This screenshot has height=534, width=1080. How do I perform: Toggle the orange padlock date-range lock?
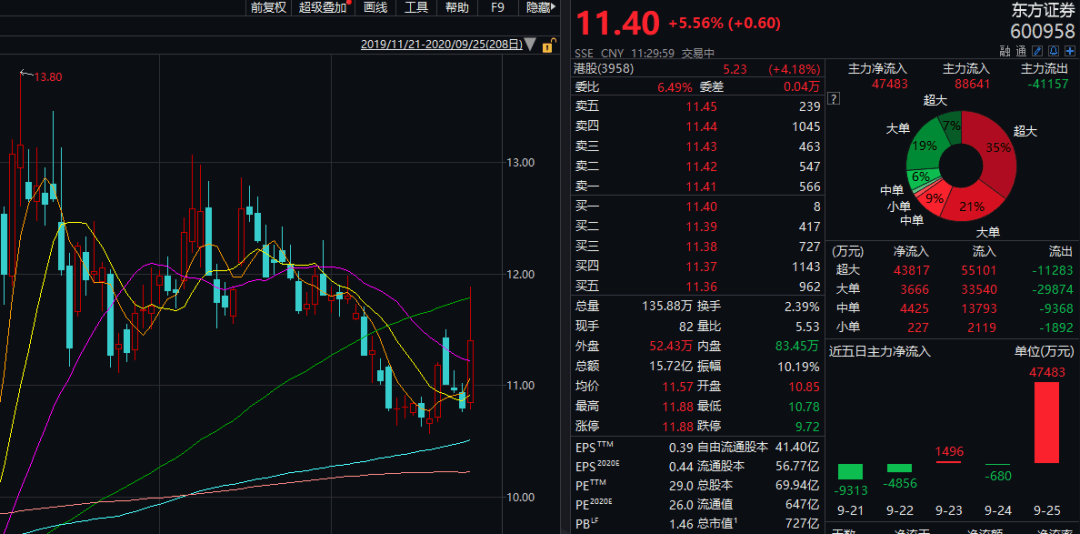point(547,45)
